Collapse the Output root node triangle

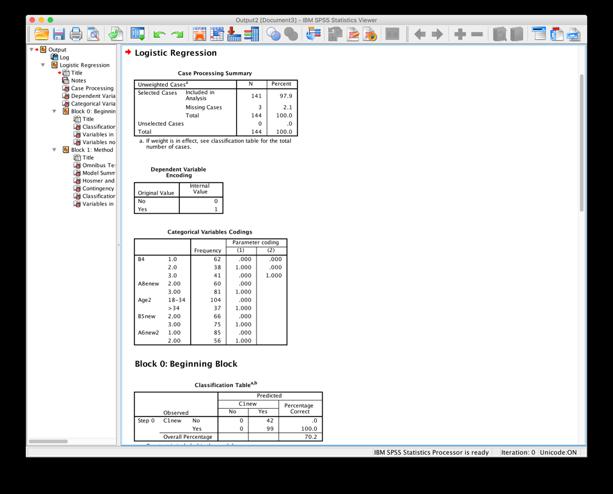[32, 50]
